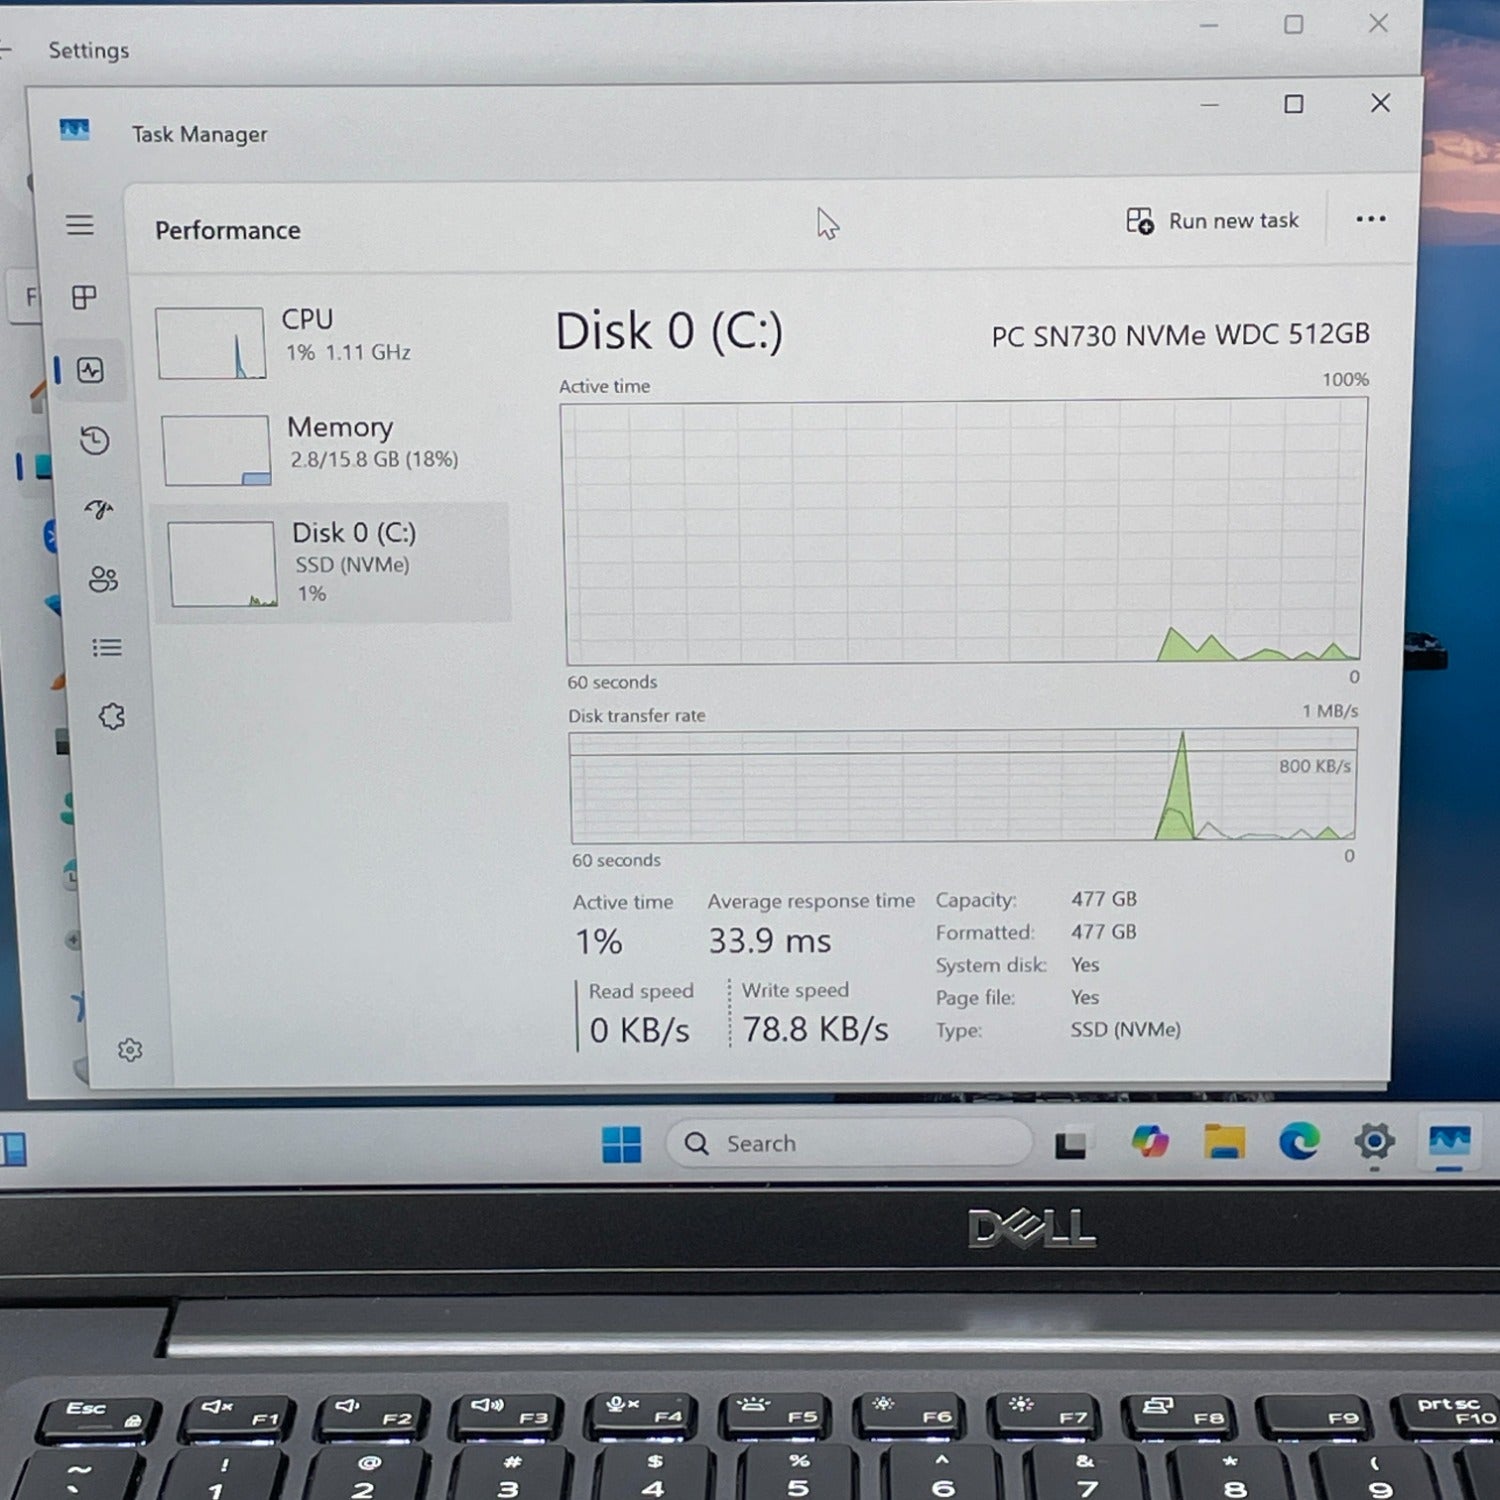Select the Performance page icon in sidebar
The width and height of the screenshot is (1500, 1500).
91,371
